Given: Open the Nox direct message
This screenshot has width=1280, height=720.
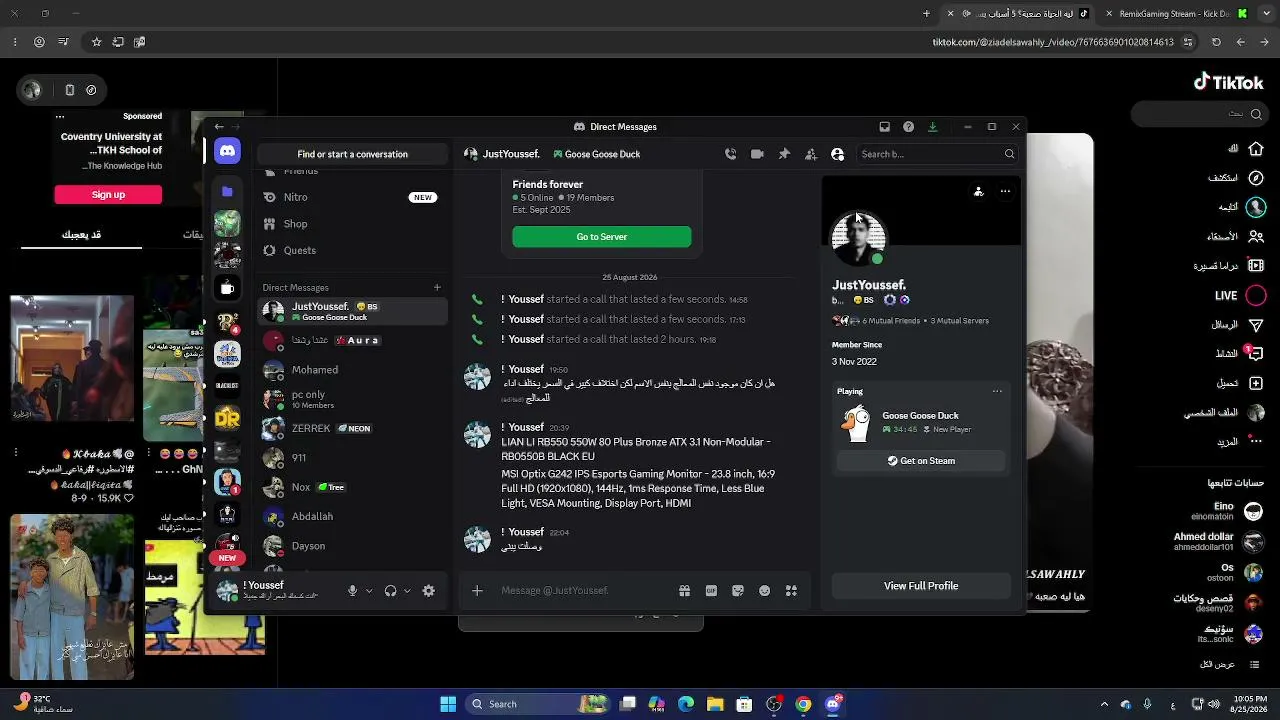Looking at the screenshot, I should (x=351, y=487).
